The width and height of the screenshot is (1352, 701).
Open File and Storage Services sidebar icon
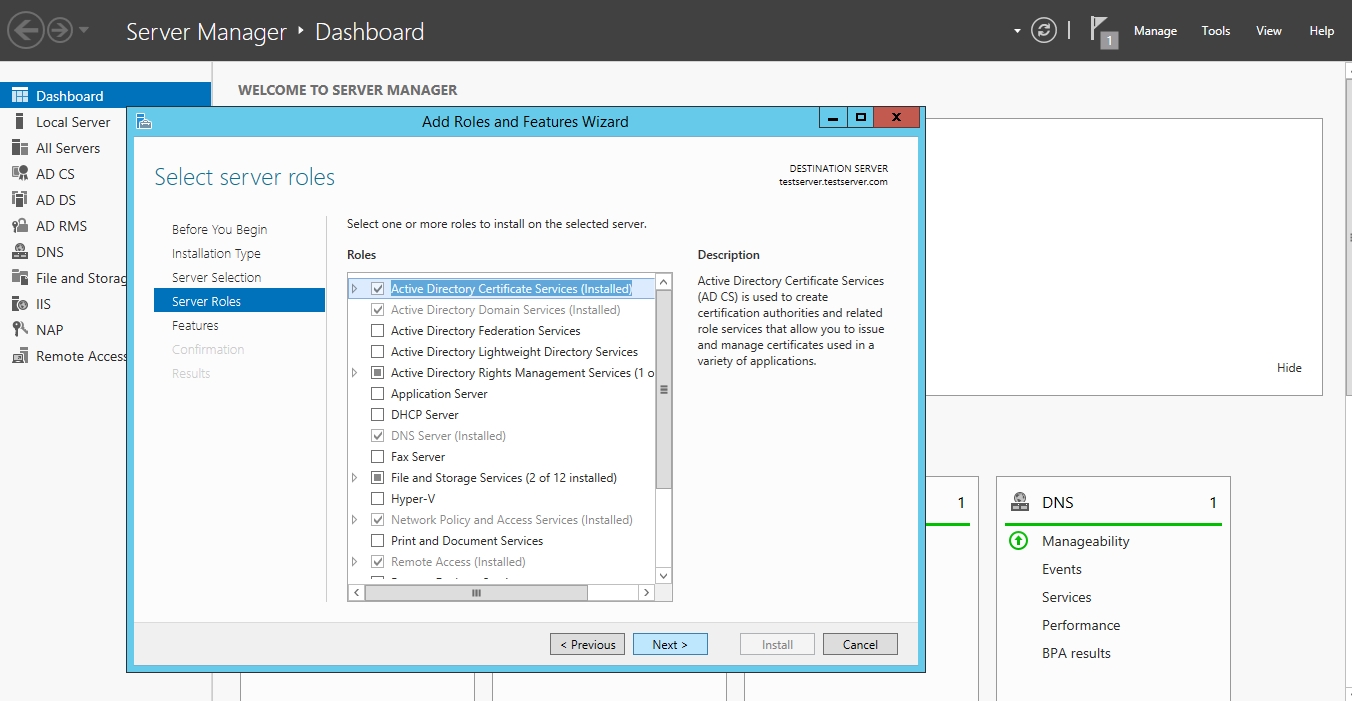tap(19, 277)
